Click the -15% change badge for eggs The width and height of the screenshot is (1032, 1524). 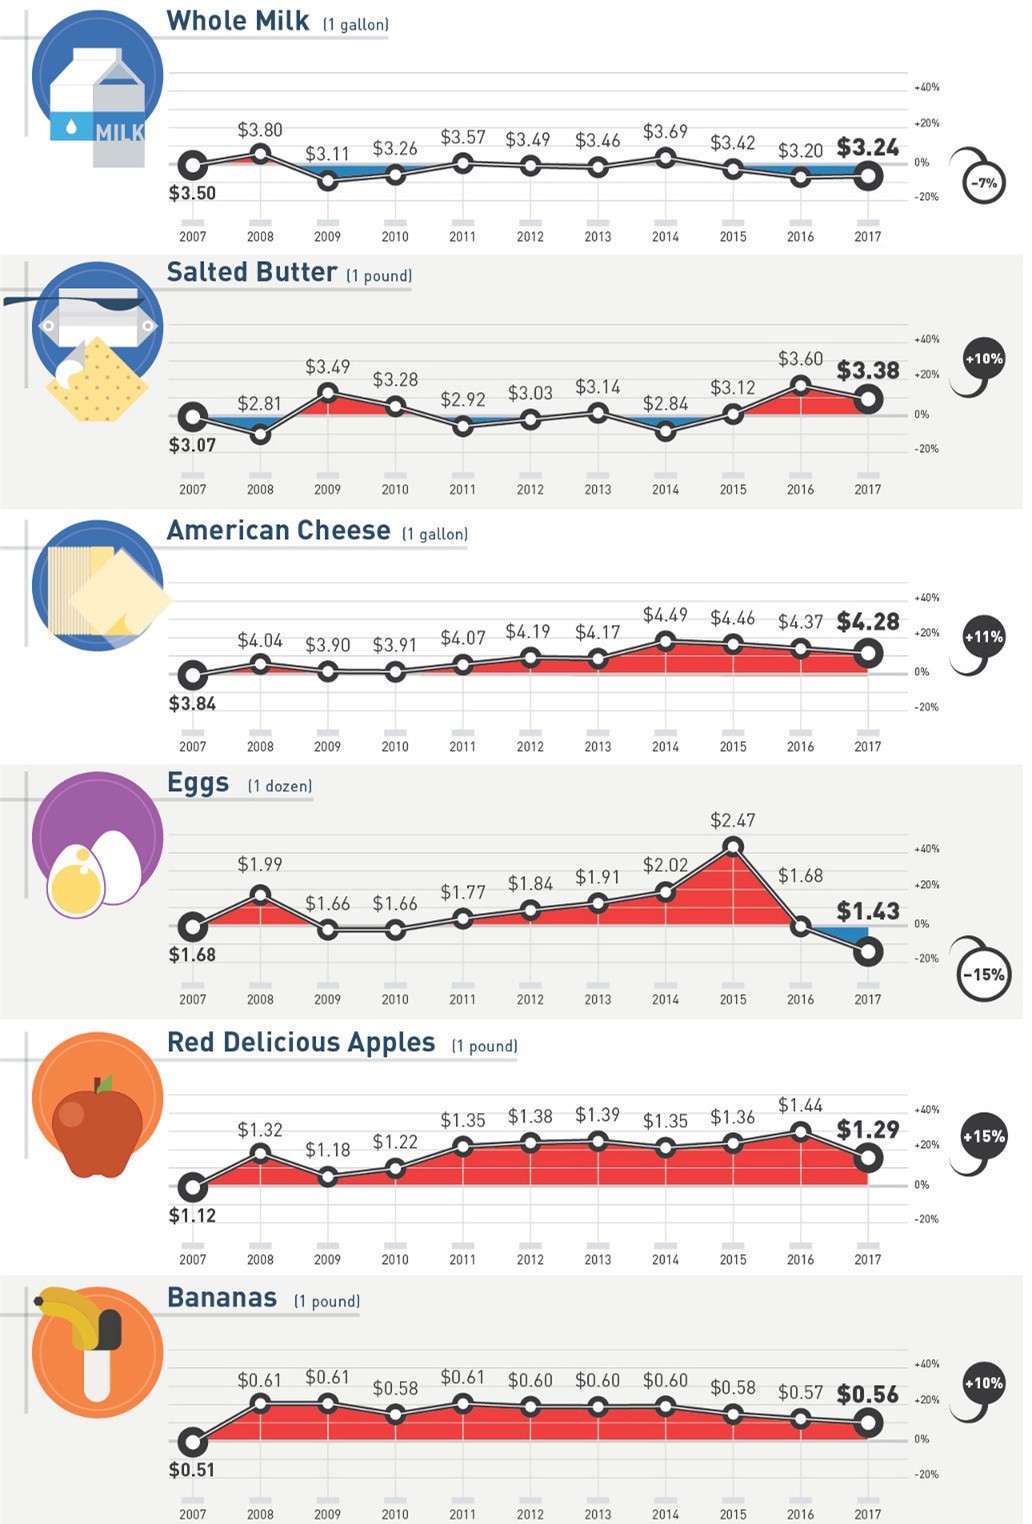click(x=983, y=974)
